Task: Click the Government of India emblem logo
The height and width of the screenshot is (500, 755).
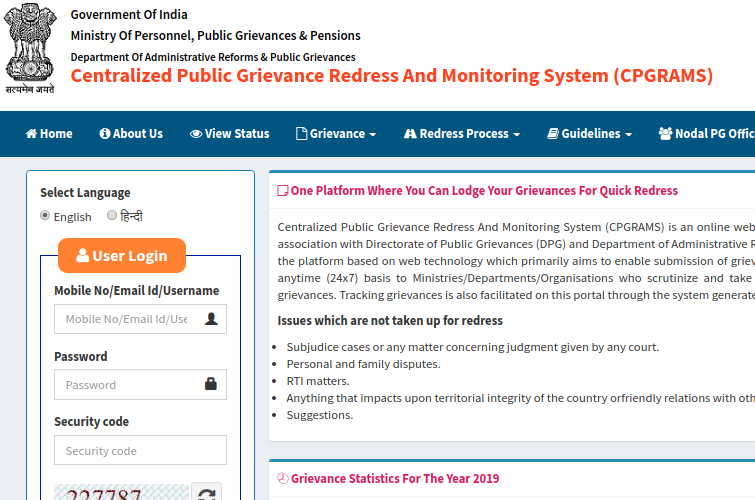Action: 28,48
